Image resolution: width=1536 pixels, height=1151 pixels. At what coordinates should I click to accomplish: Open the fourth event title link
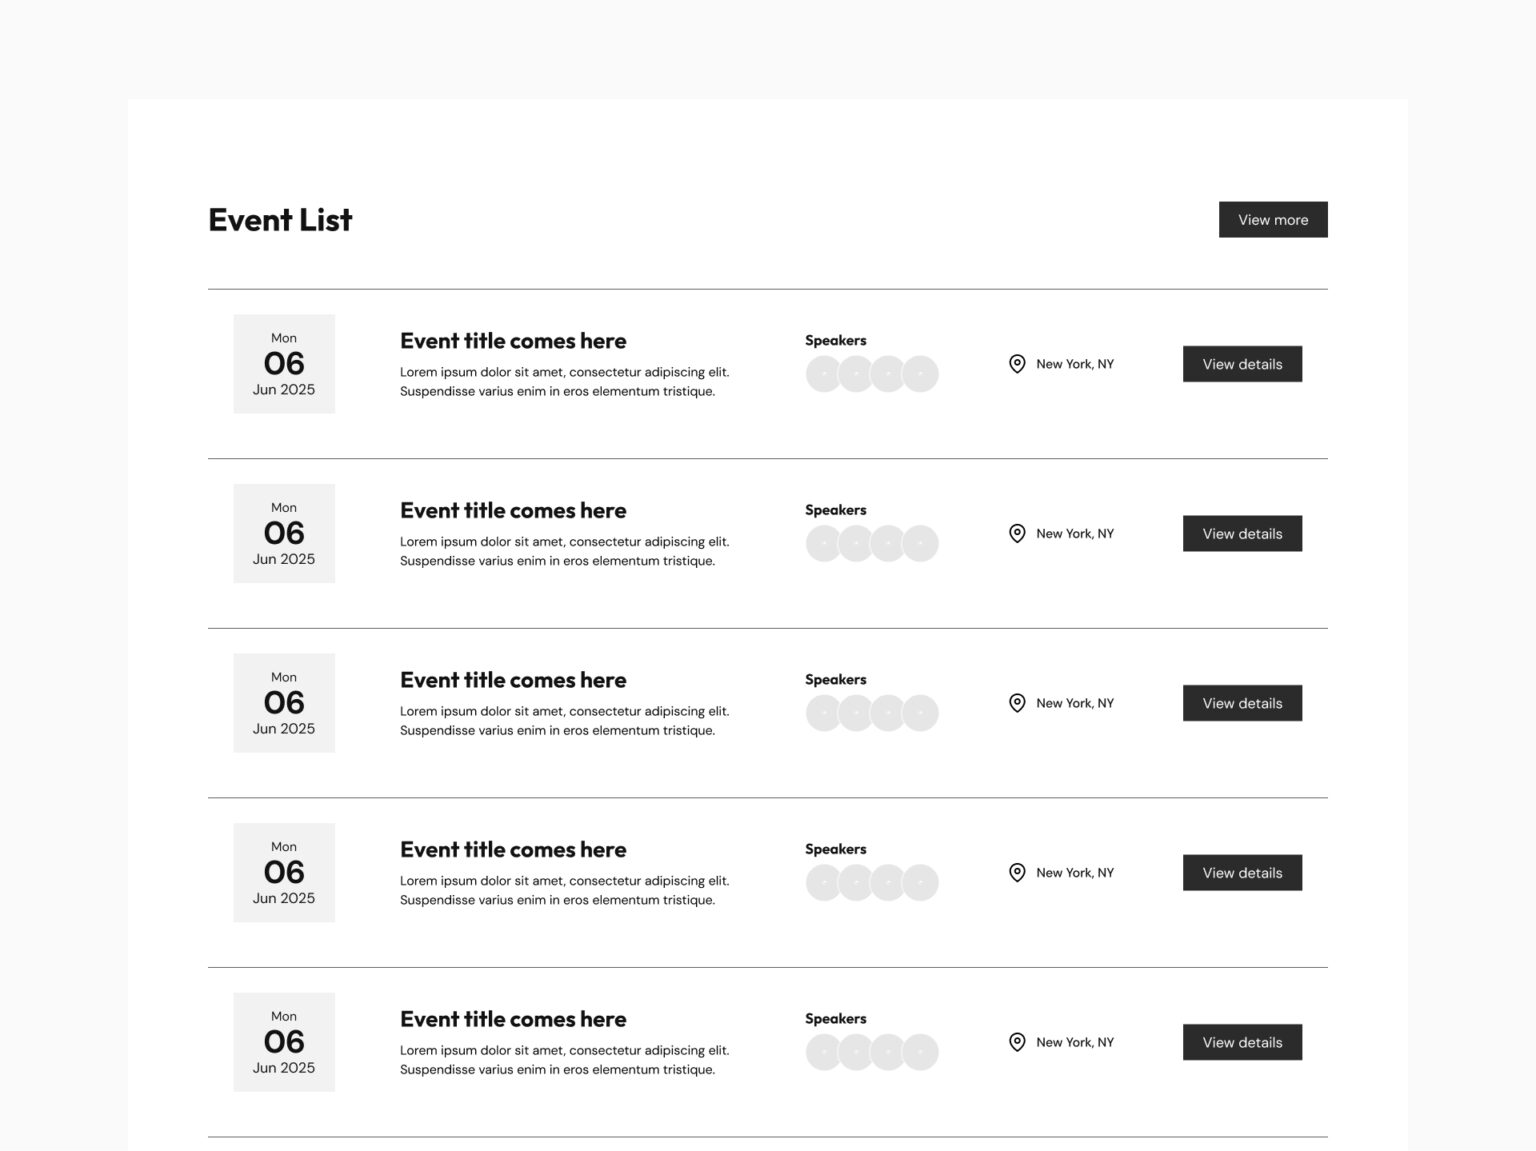click(x=513, y=850)
